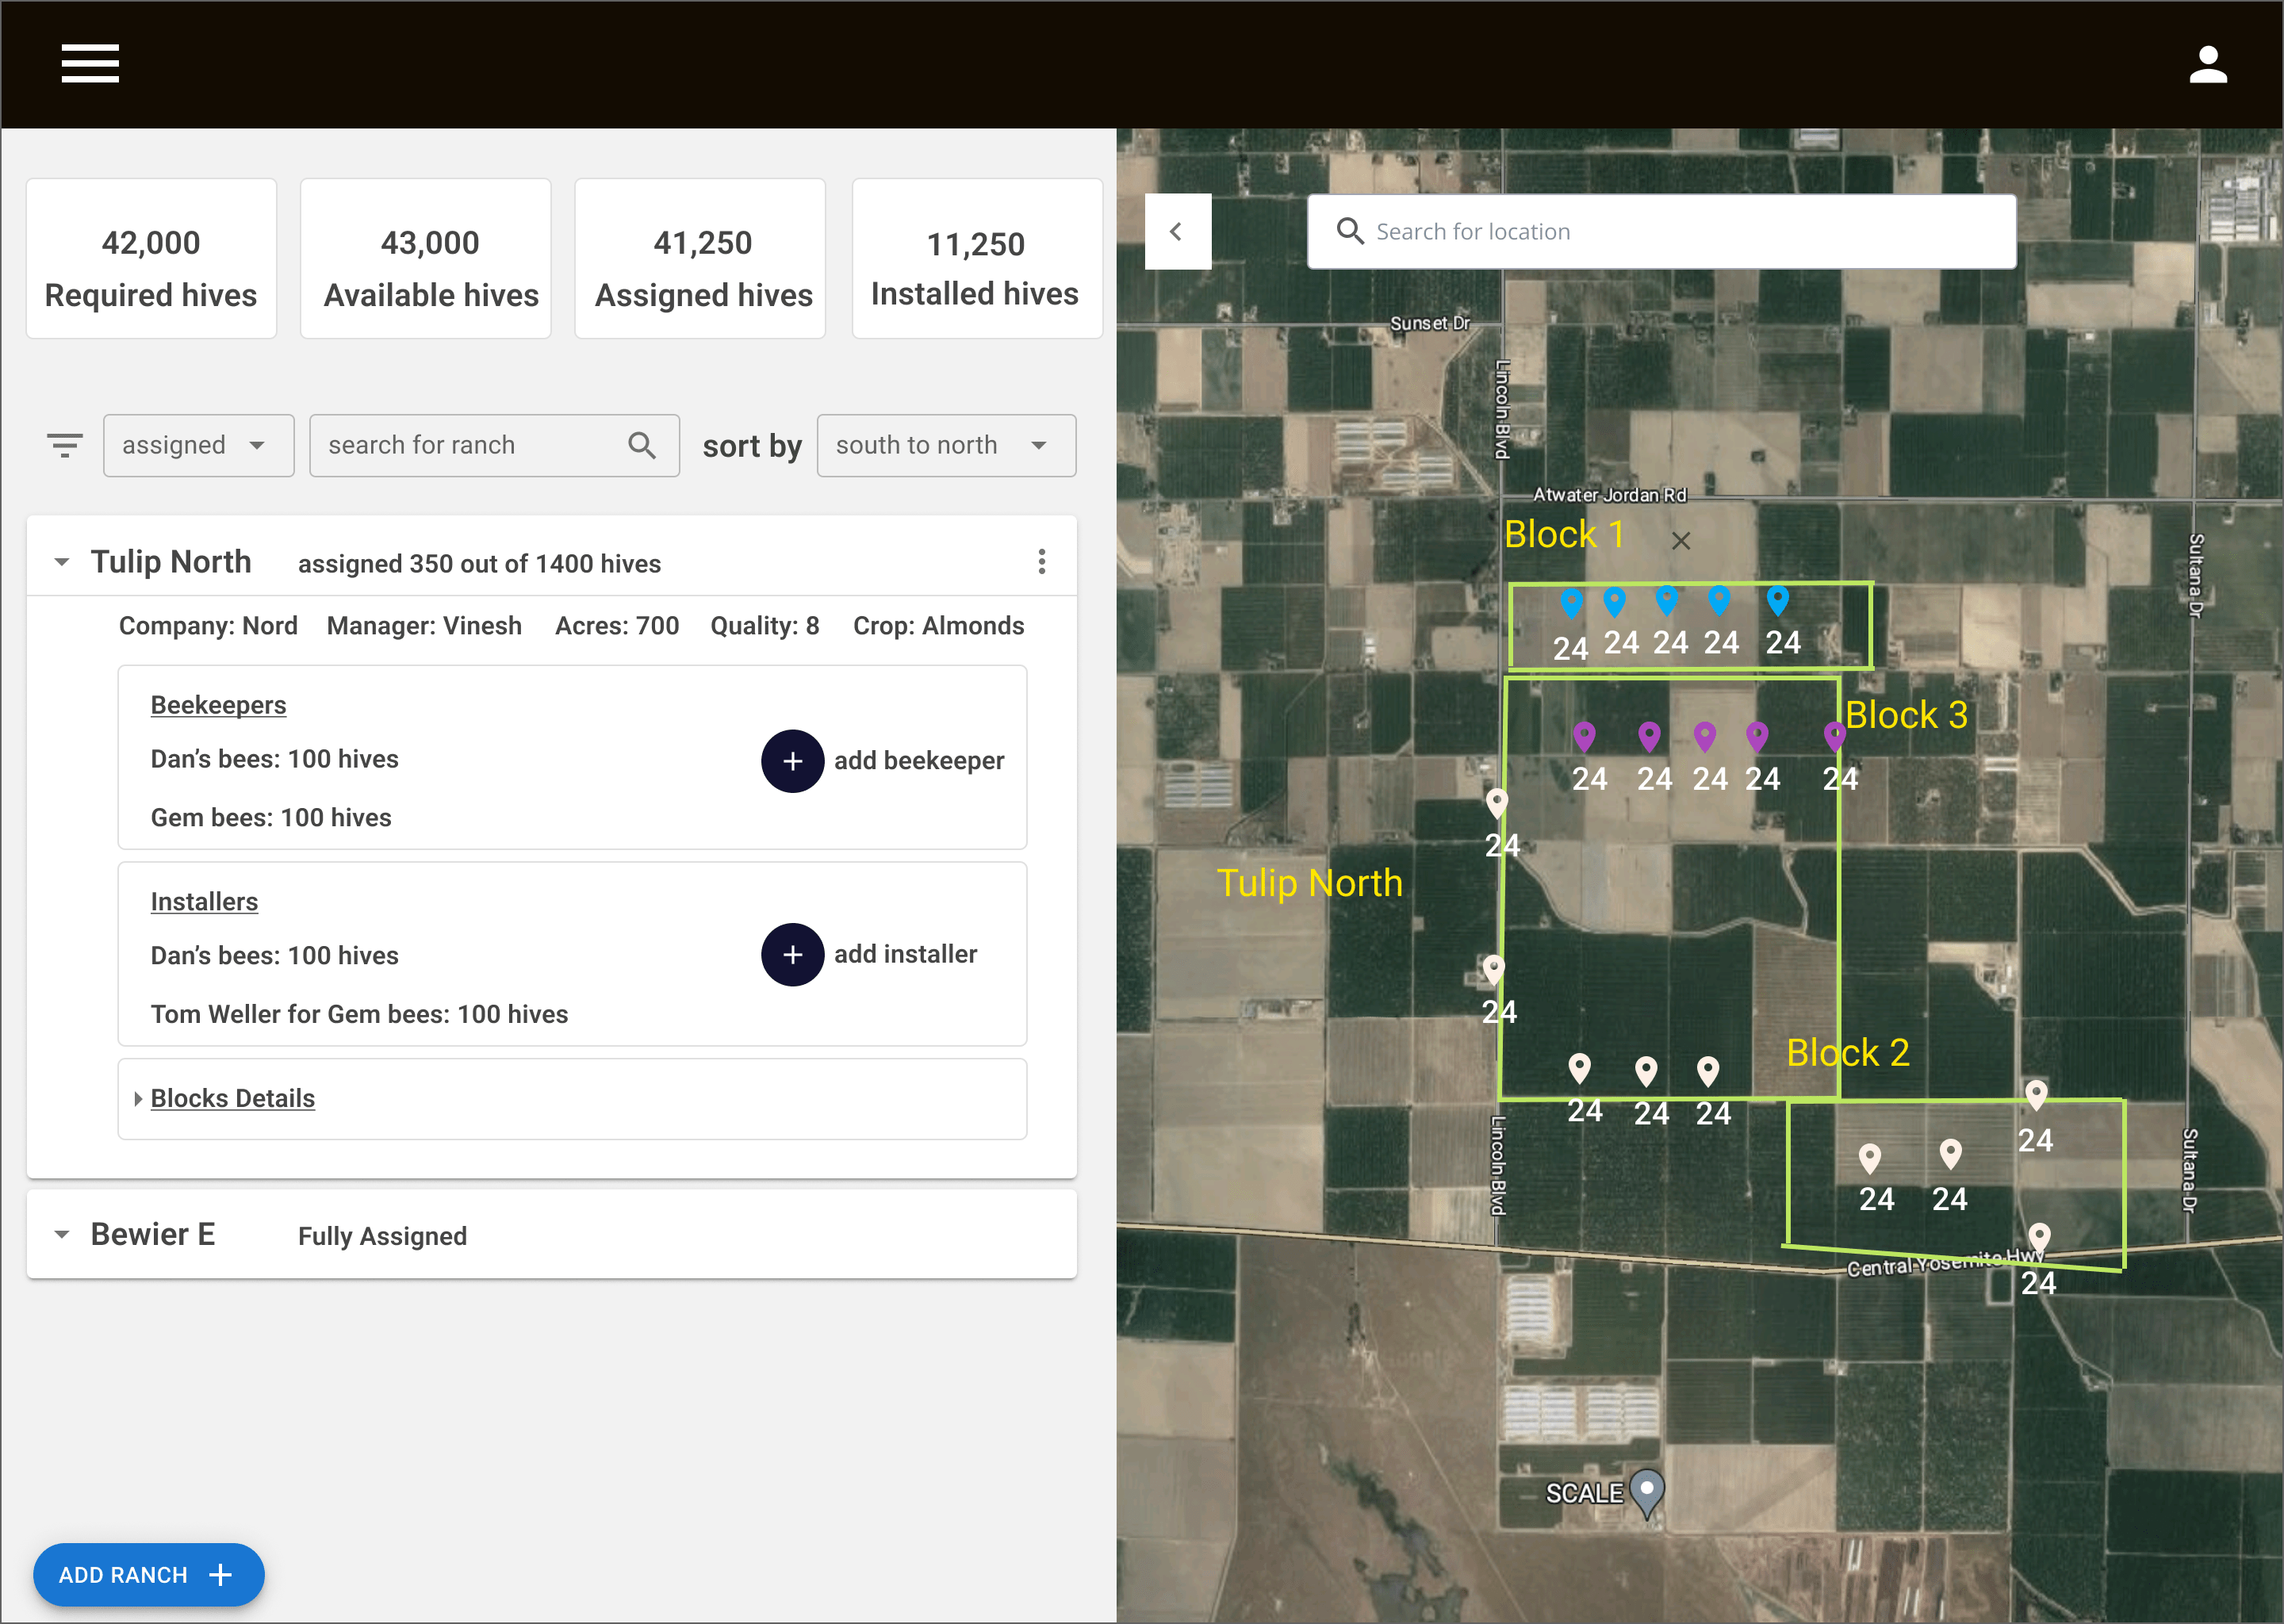
Task: Click the user profile icon
Action: tap(2207, 65)
